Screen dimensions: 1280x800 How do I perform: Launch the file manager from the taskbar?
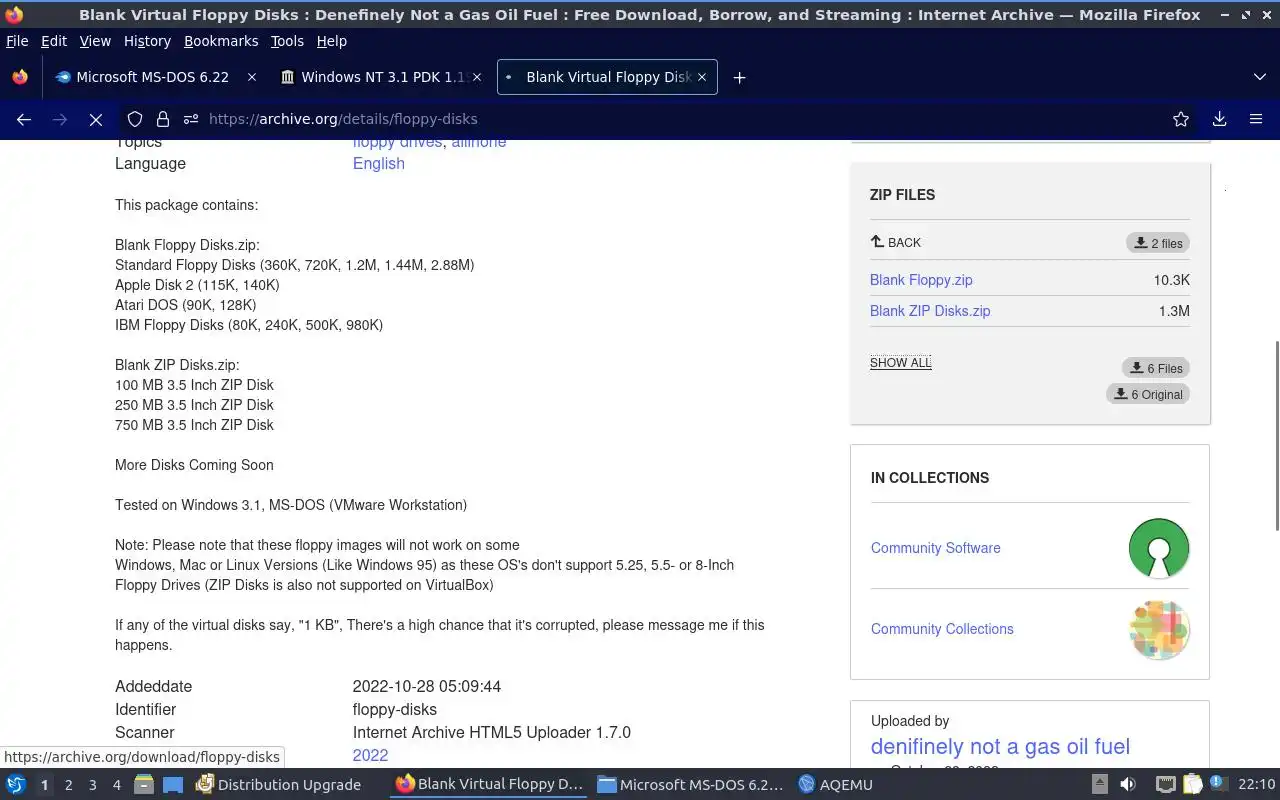click(144, 785)
